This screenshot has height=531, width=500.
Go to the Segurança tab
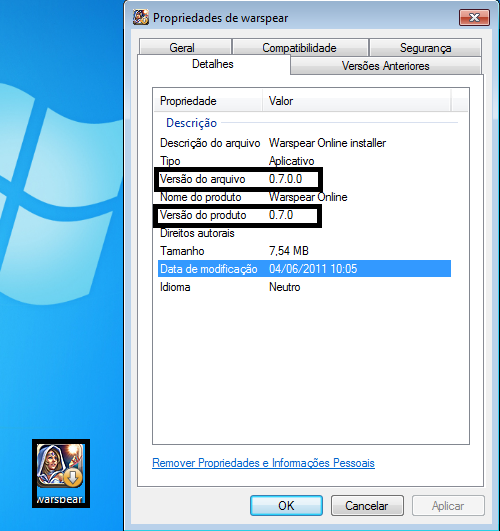click(x=425, y=47)
